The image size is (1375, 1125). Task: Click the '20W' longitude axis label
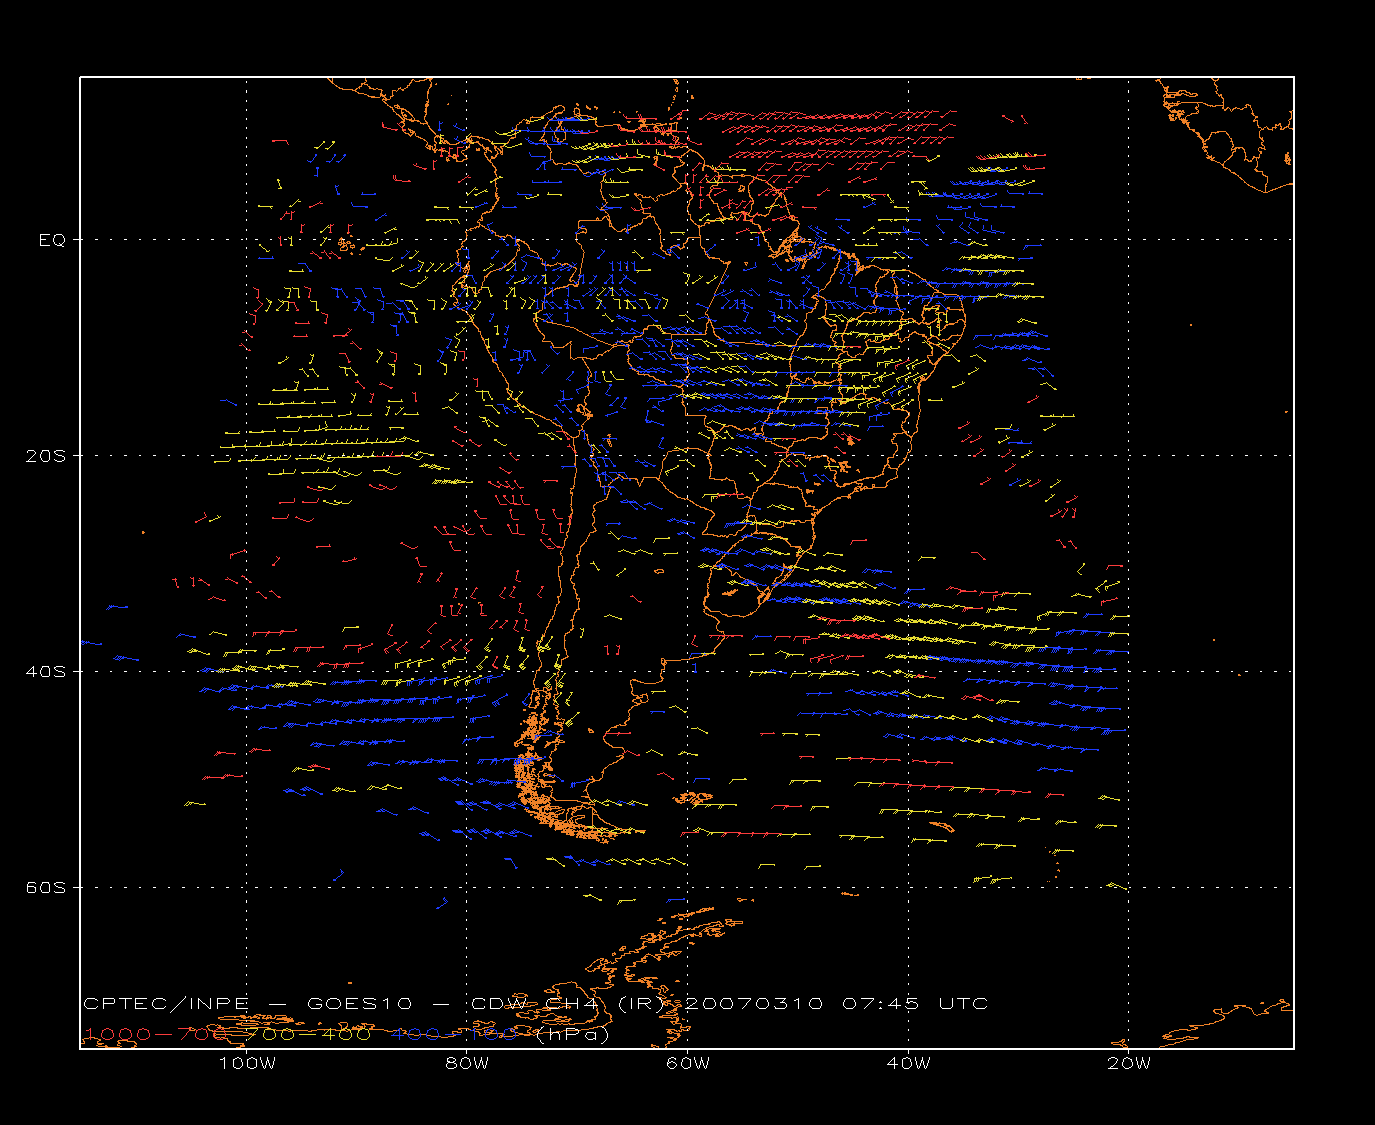[1129, 1063]
